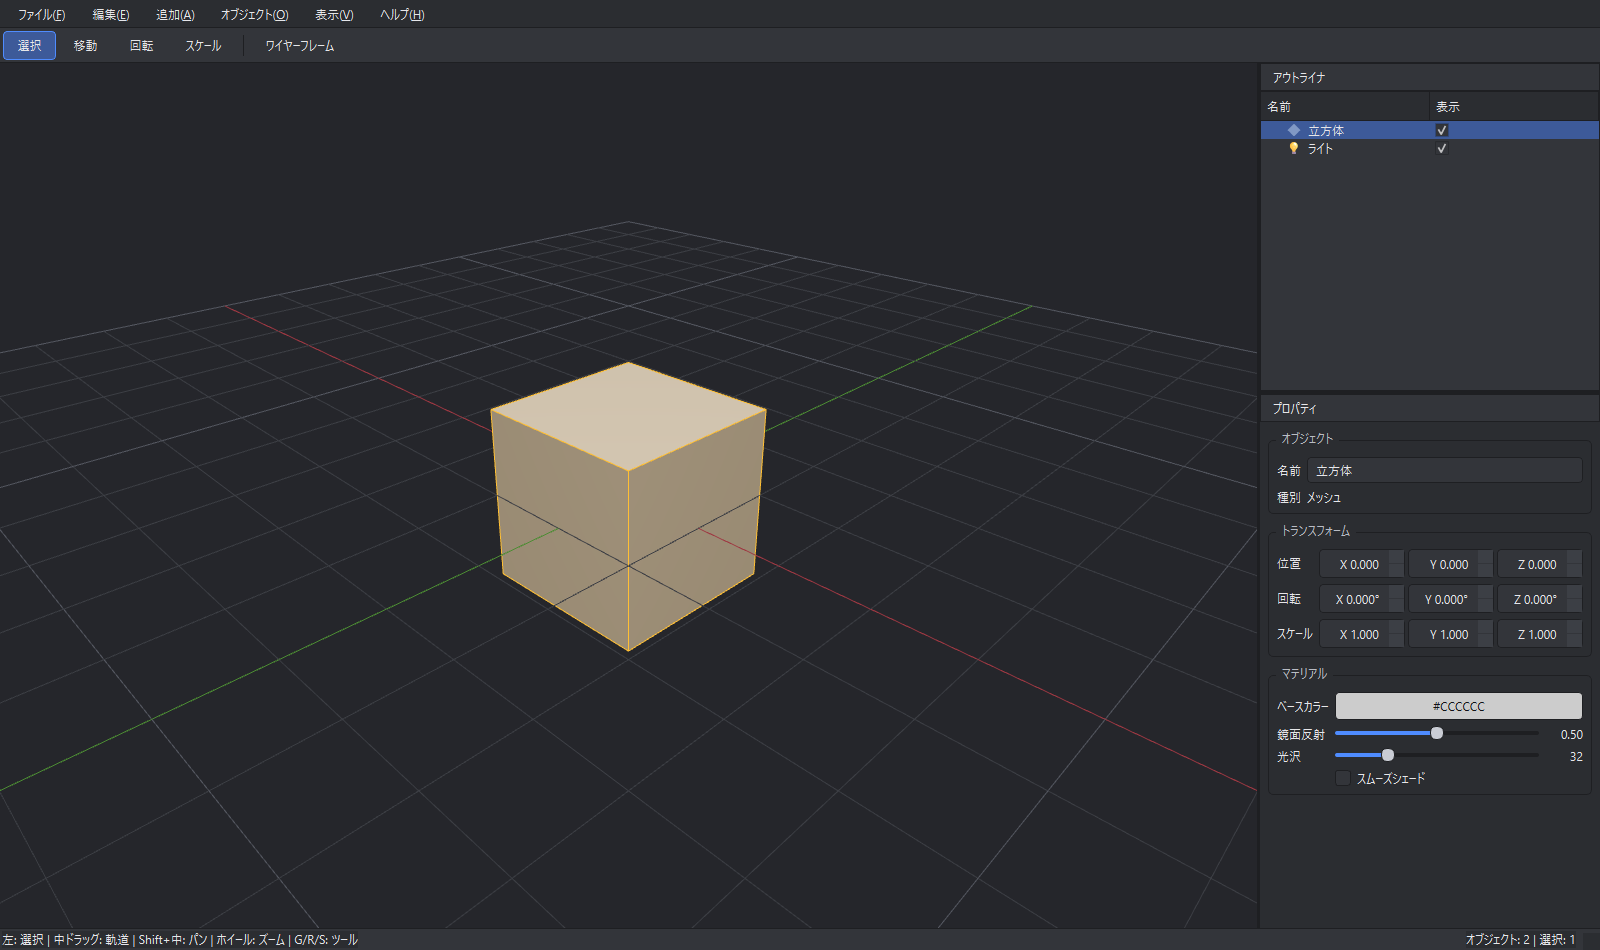
Task: Enable the スムーズシェード checkbox
Action: tap(1343, 778)
